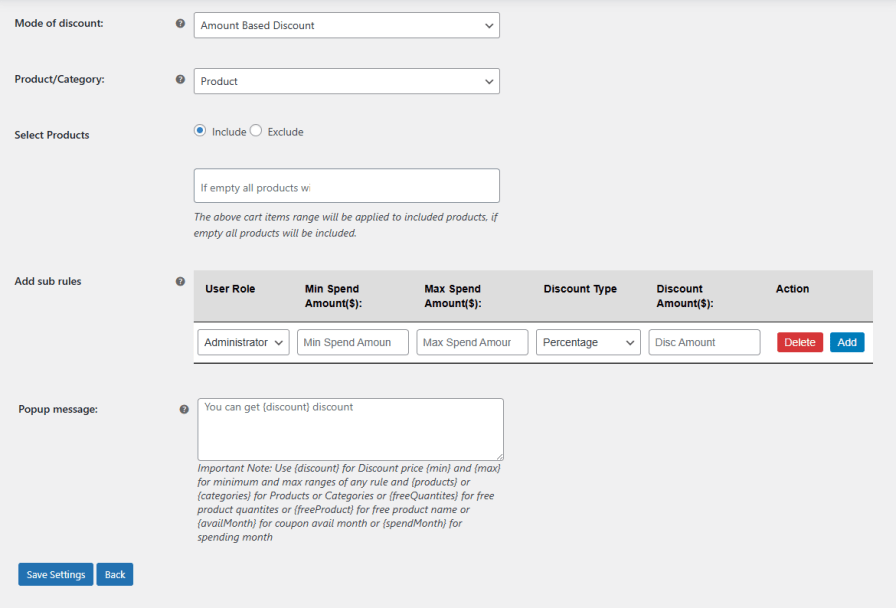Click the Save Settings button
Screen dimensions: 896x608
56,575
